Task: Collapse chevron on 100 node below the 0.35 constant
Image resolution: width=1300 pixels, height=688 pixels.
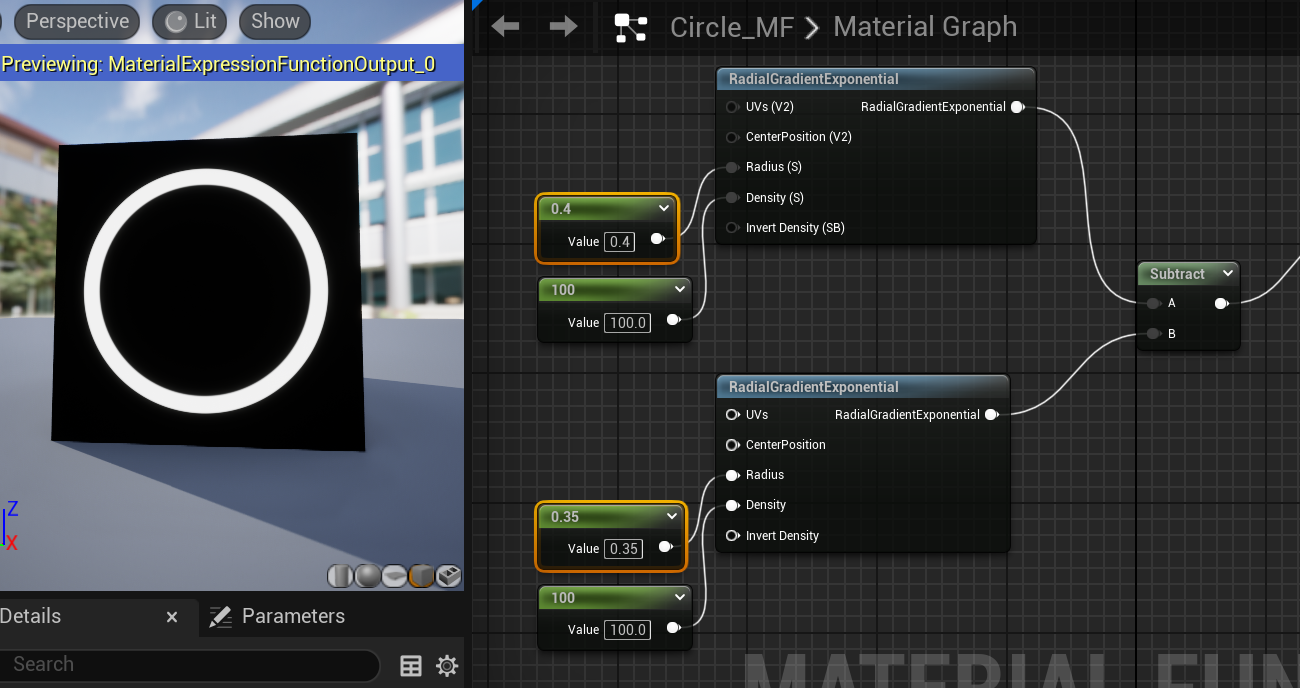Action: [679, 597]
